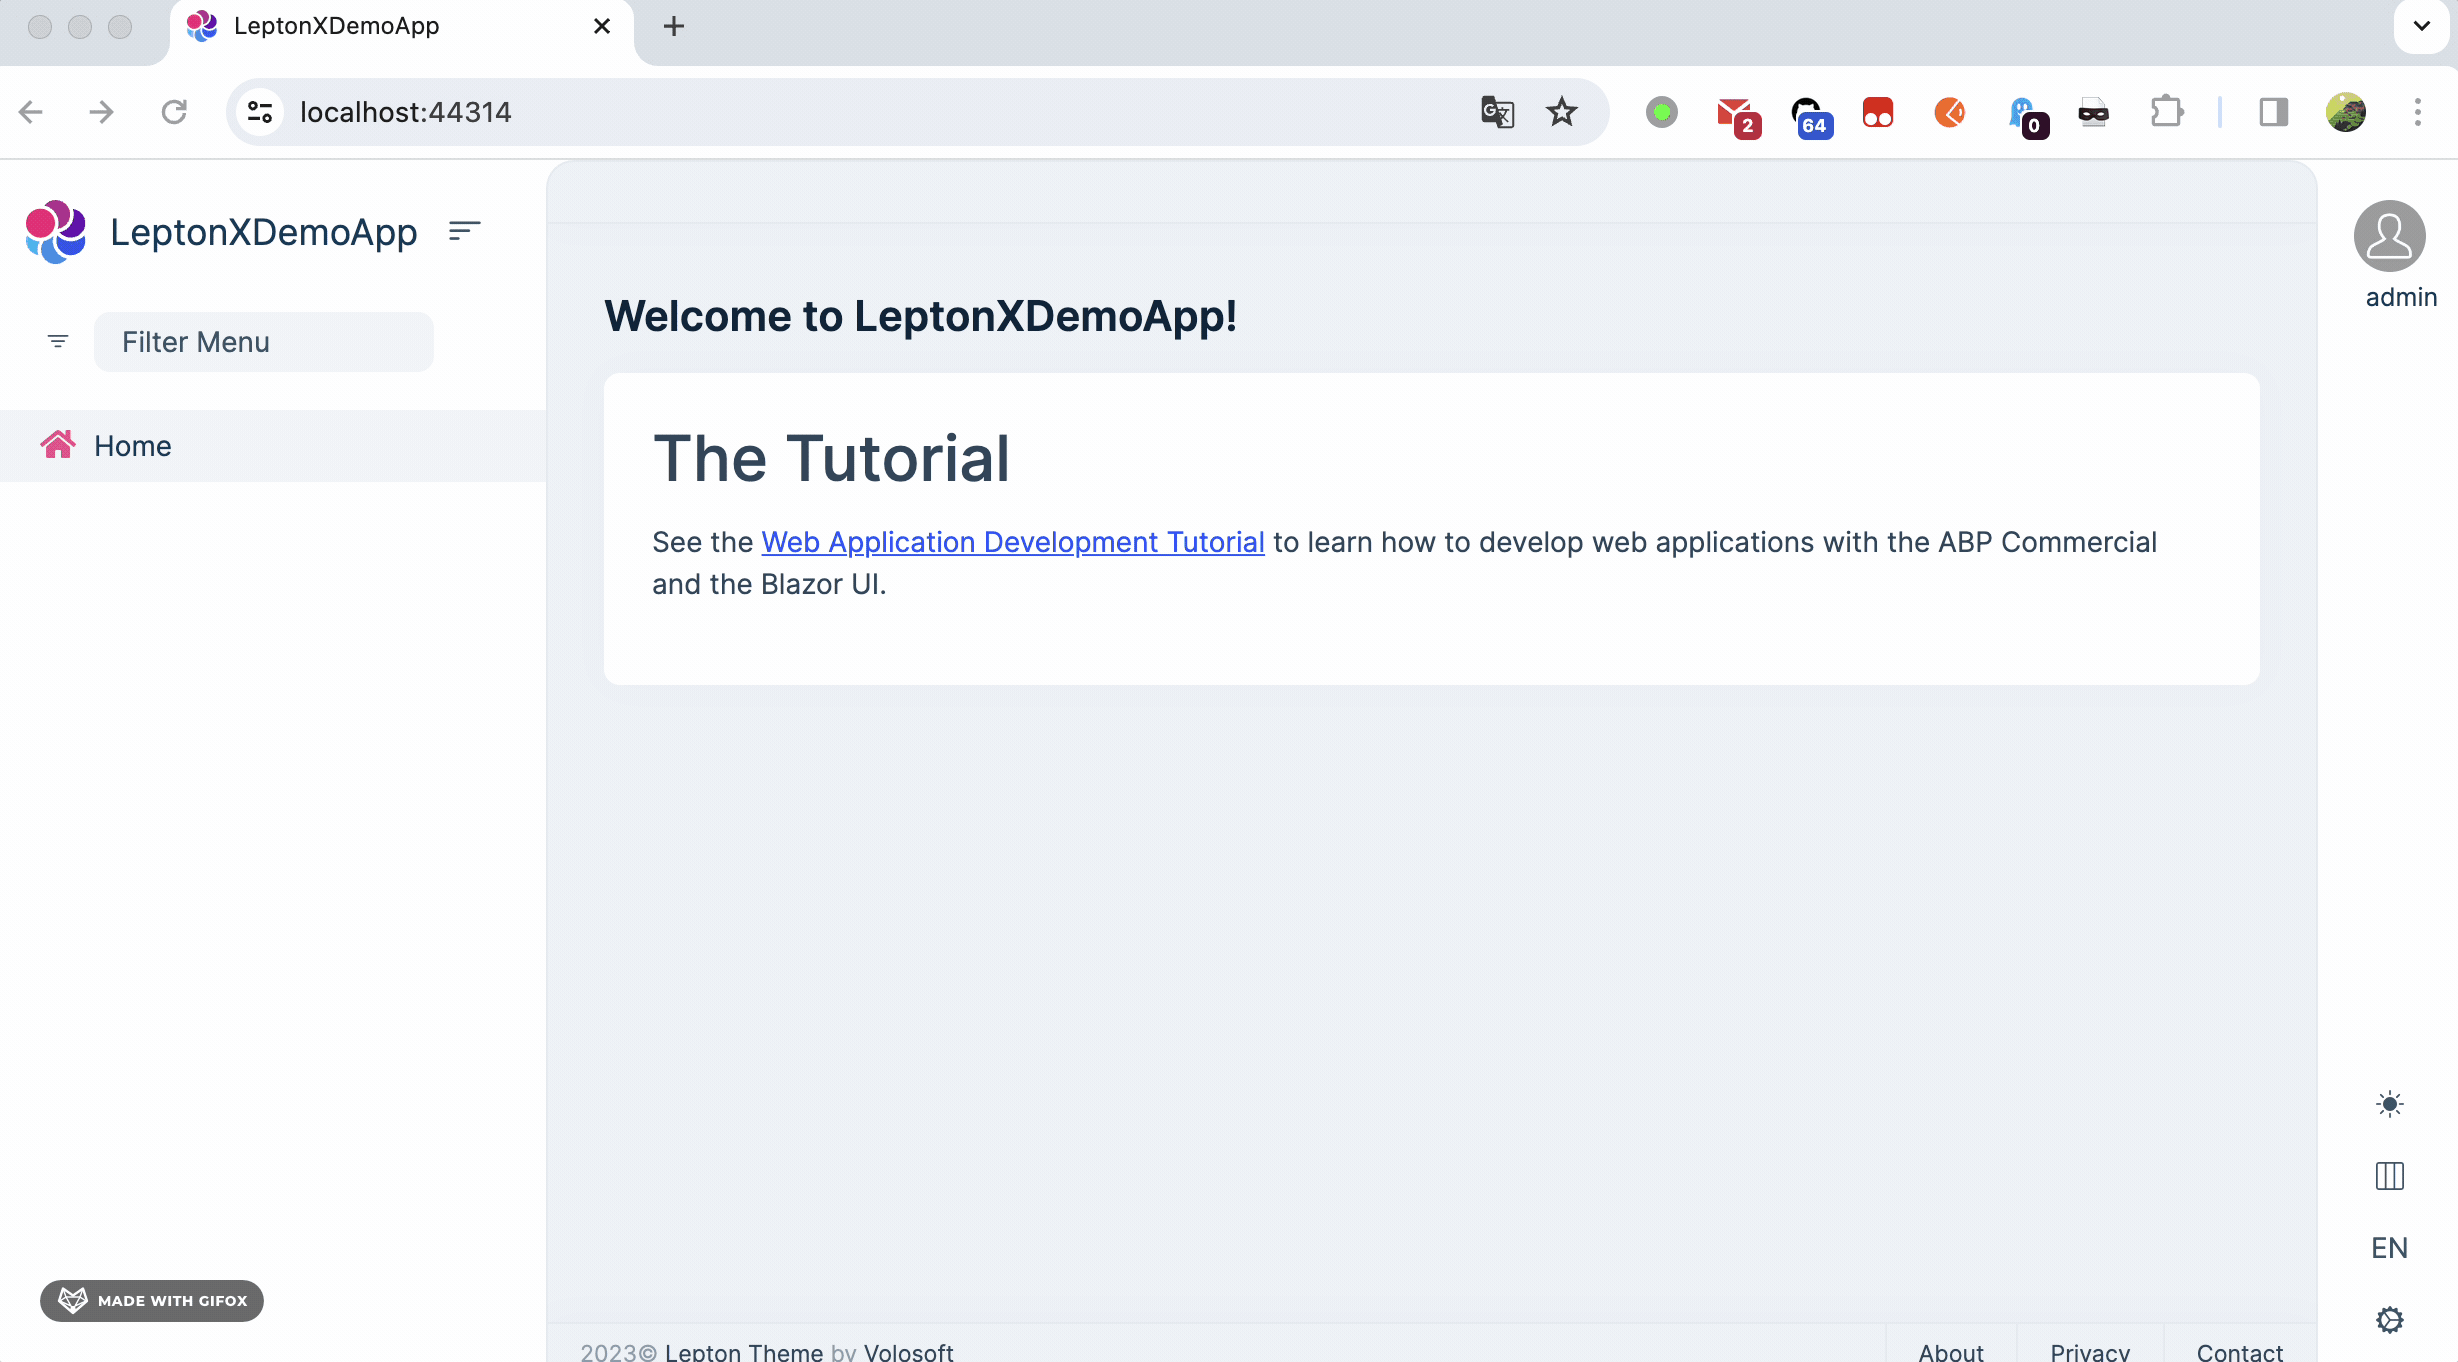
Task: Click the About footer link
Action: click(x=1950, y=1352)
